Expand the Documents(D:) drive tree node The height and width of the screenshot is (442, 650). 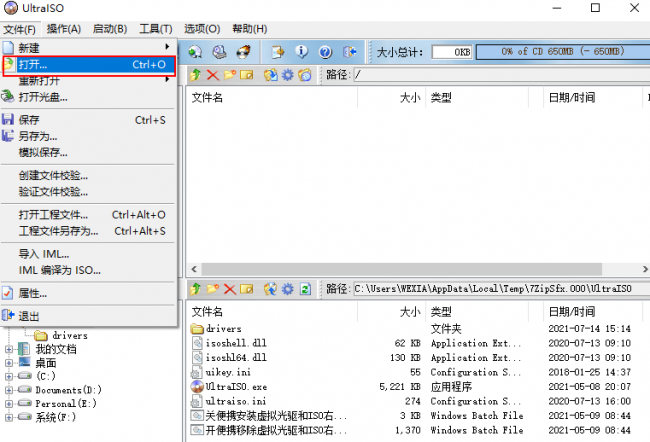coord(8,390)
